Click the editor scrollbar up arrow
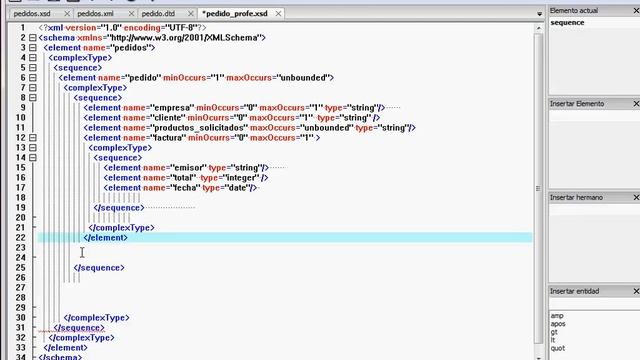This screenshot has width=640, height=360. pos(538,28)
